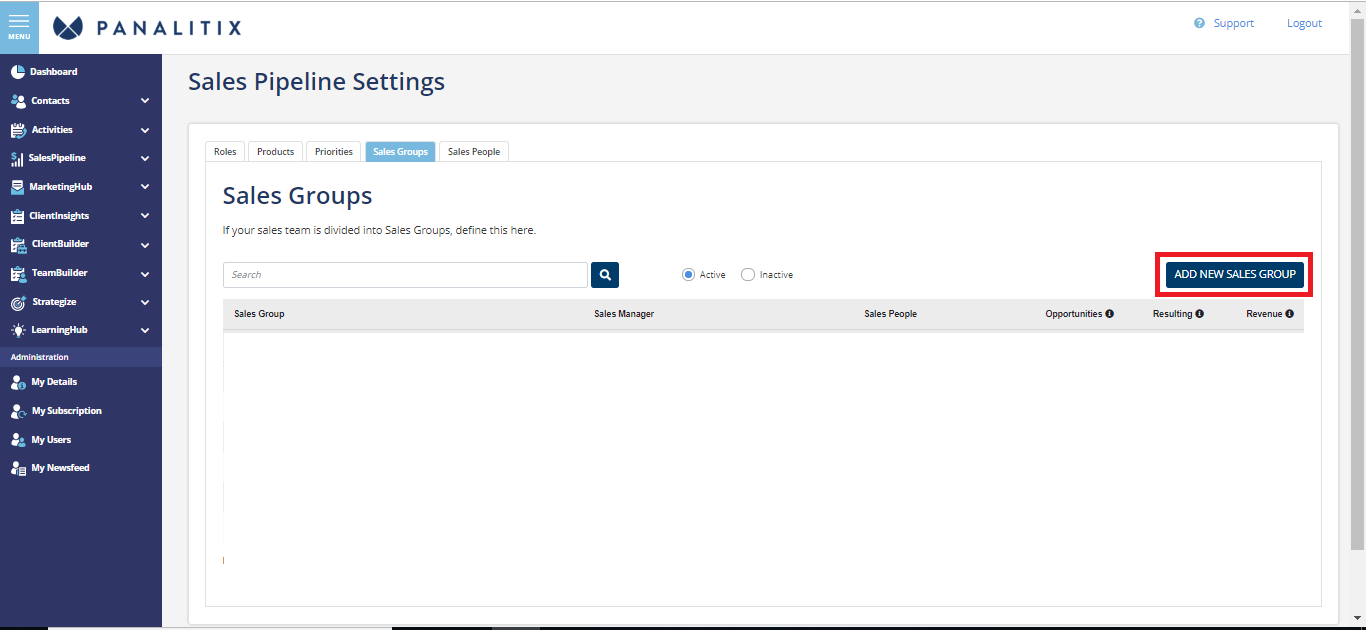Click the Contacts people icon
1366x630 pixels.
(x=17, y=101)
